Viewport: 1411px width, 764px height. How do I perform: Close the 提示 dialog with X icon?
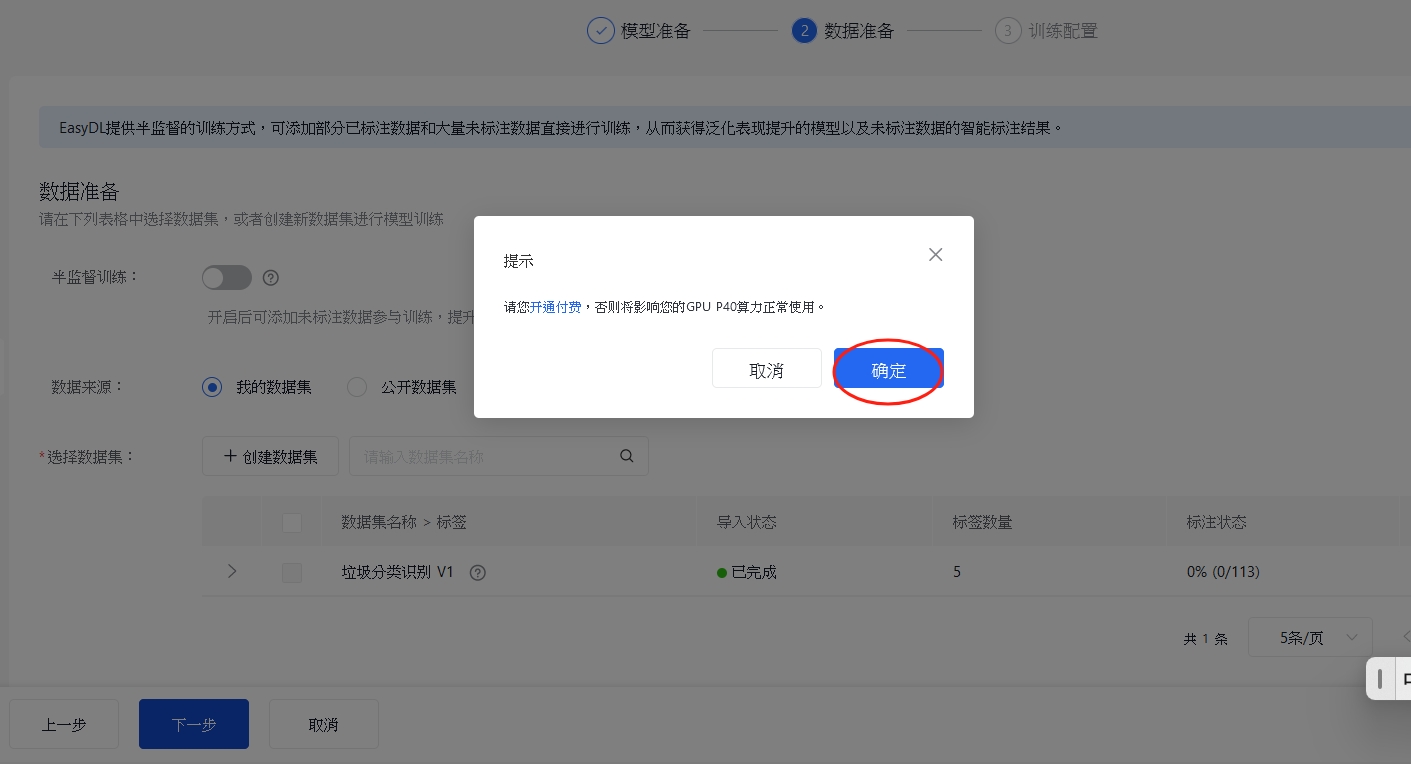[x=936, y=255]
